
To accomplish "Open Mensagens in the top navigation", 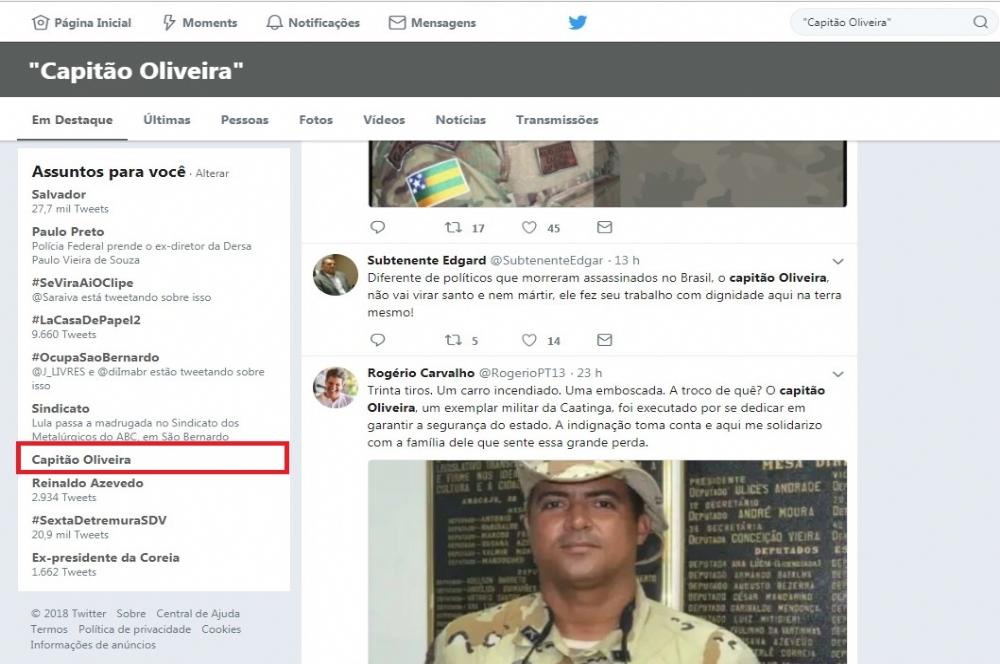I will [x=432, y=22].
